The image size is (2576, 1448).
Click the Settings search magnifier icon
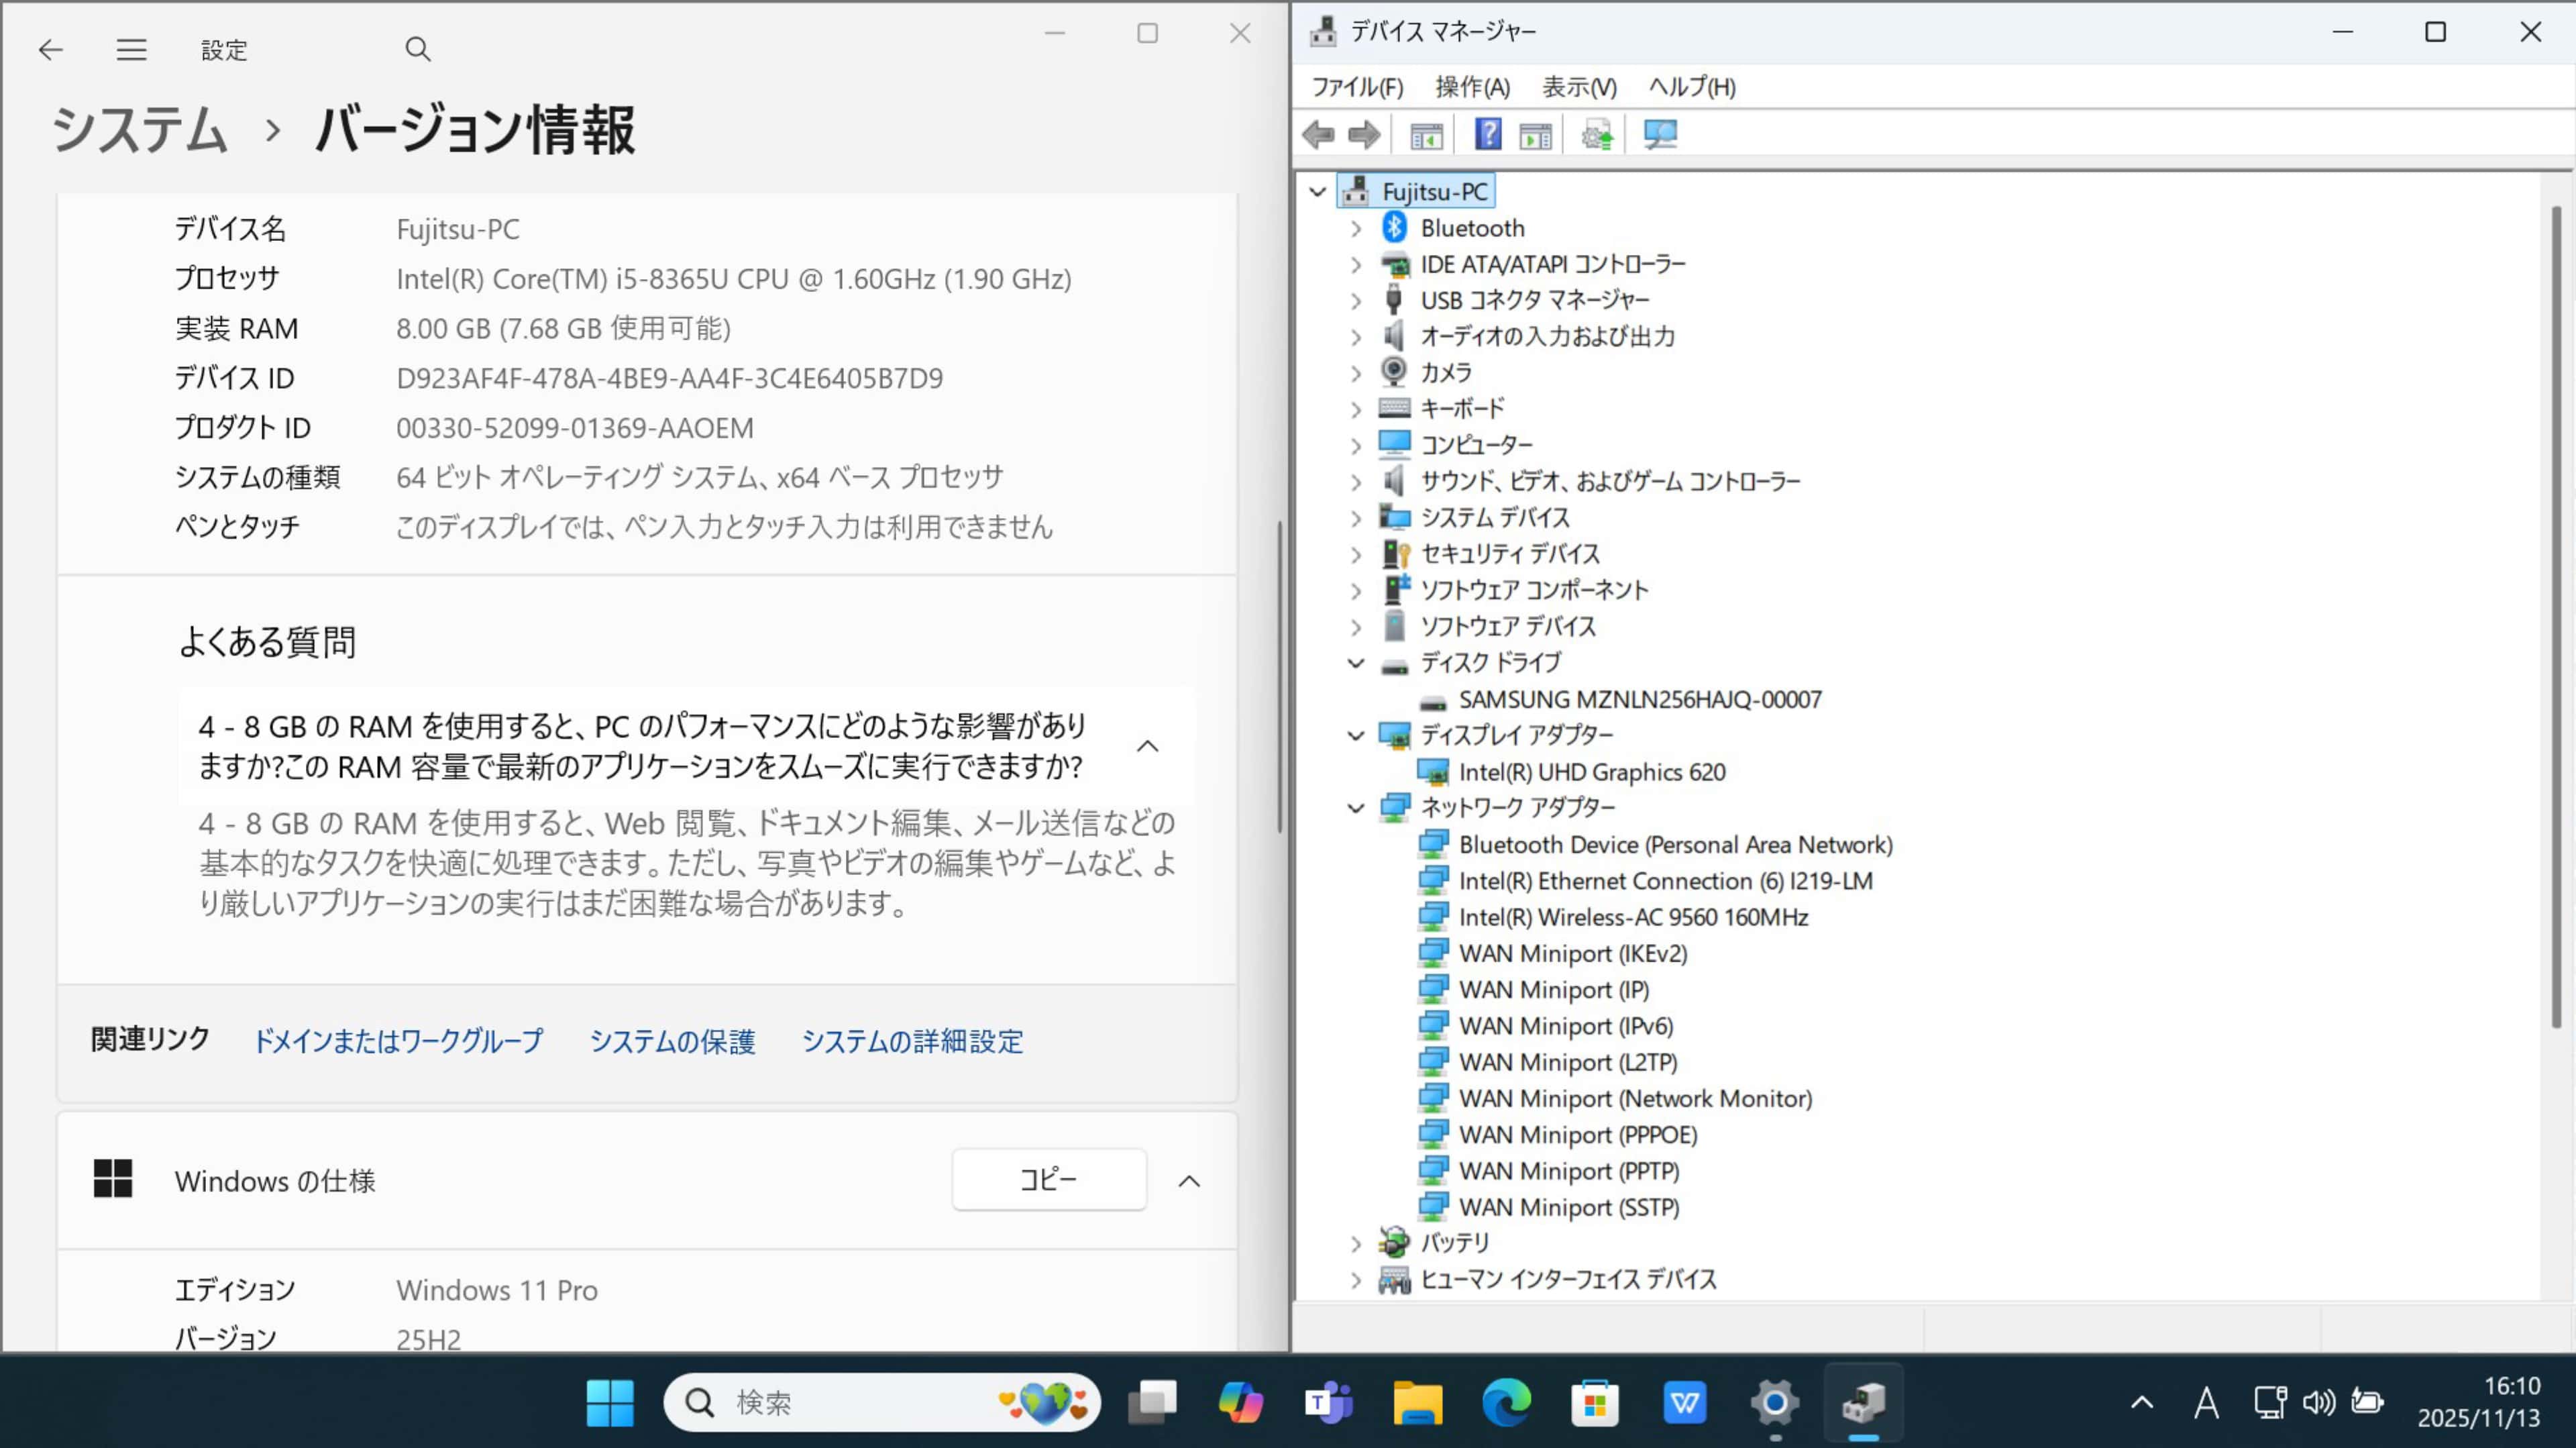coord(418,49)
